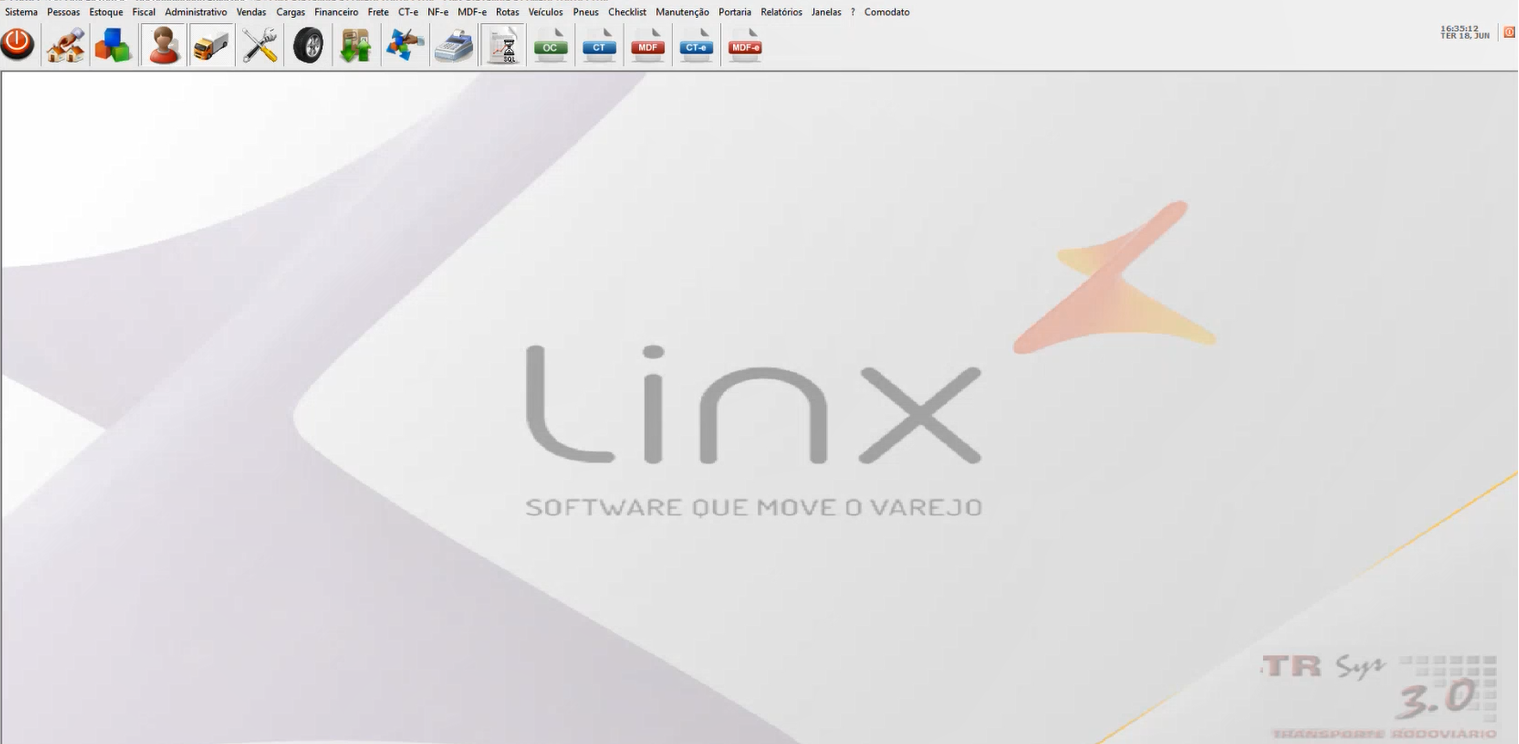Screen dimensions: 1519x744
Task: Open the SQL hourglass report icon
Action: [x=502, y=46]
